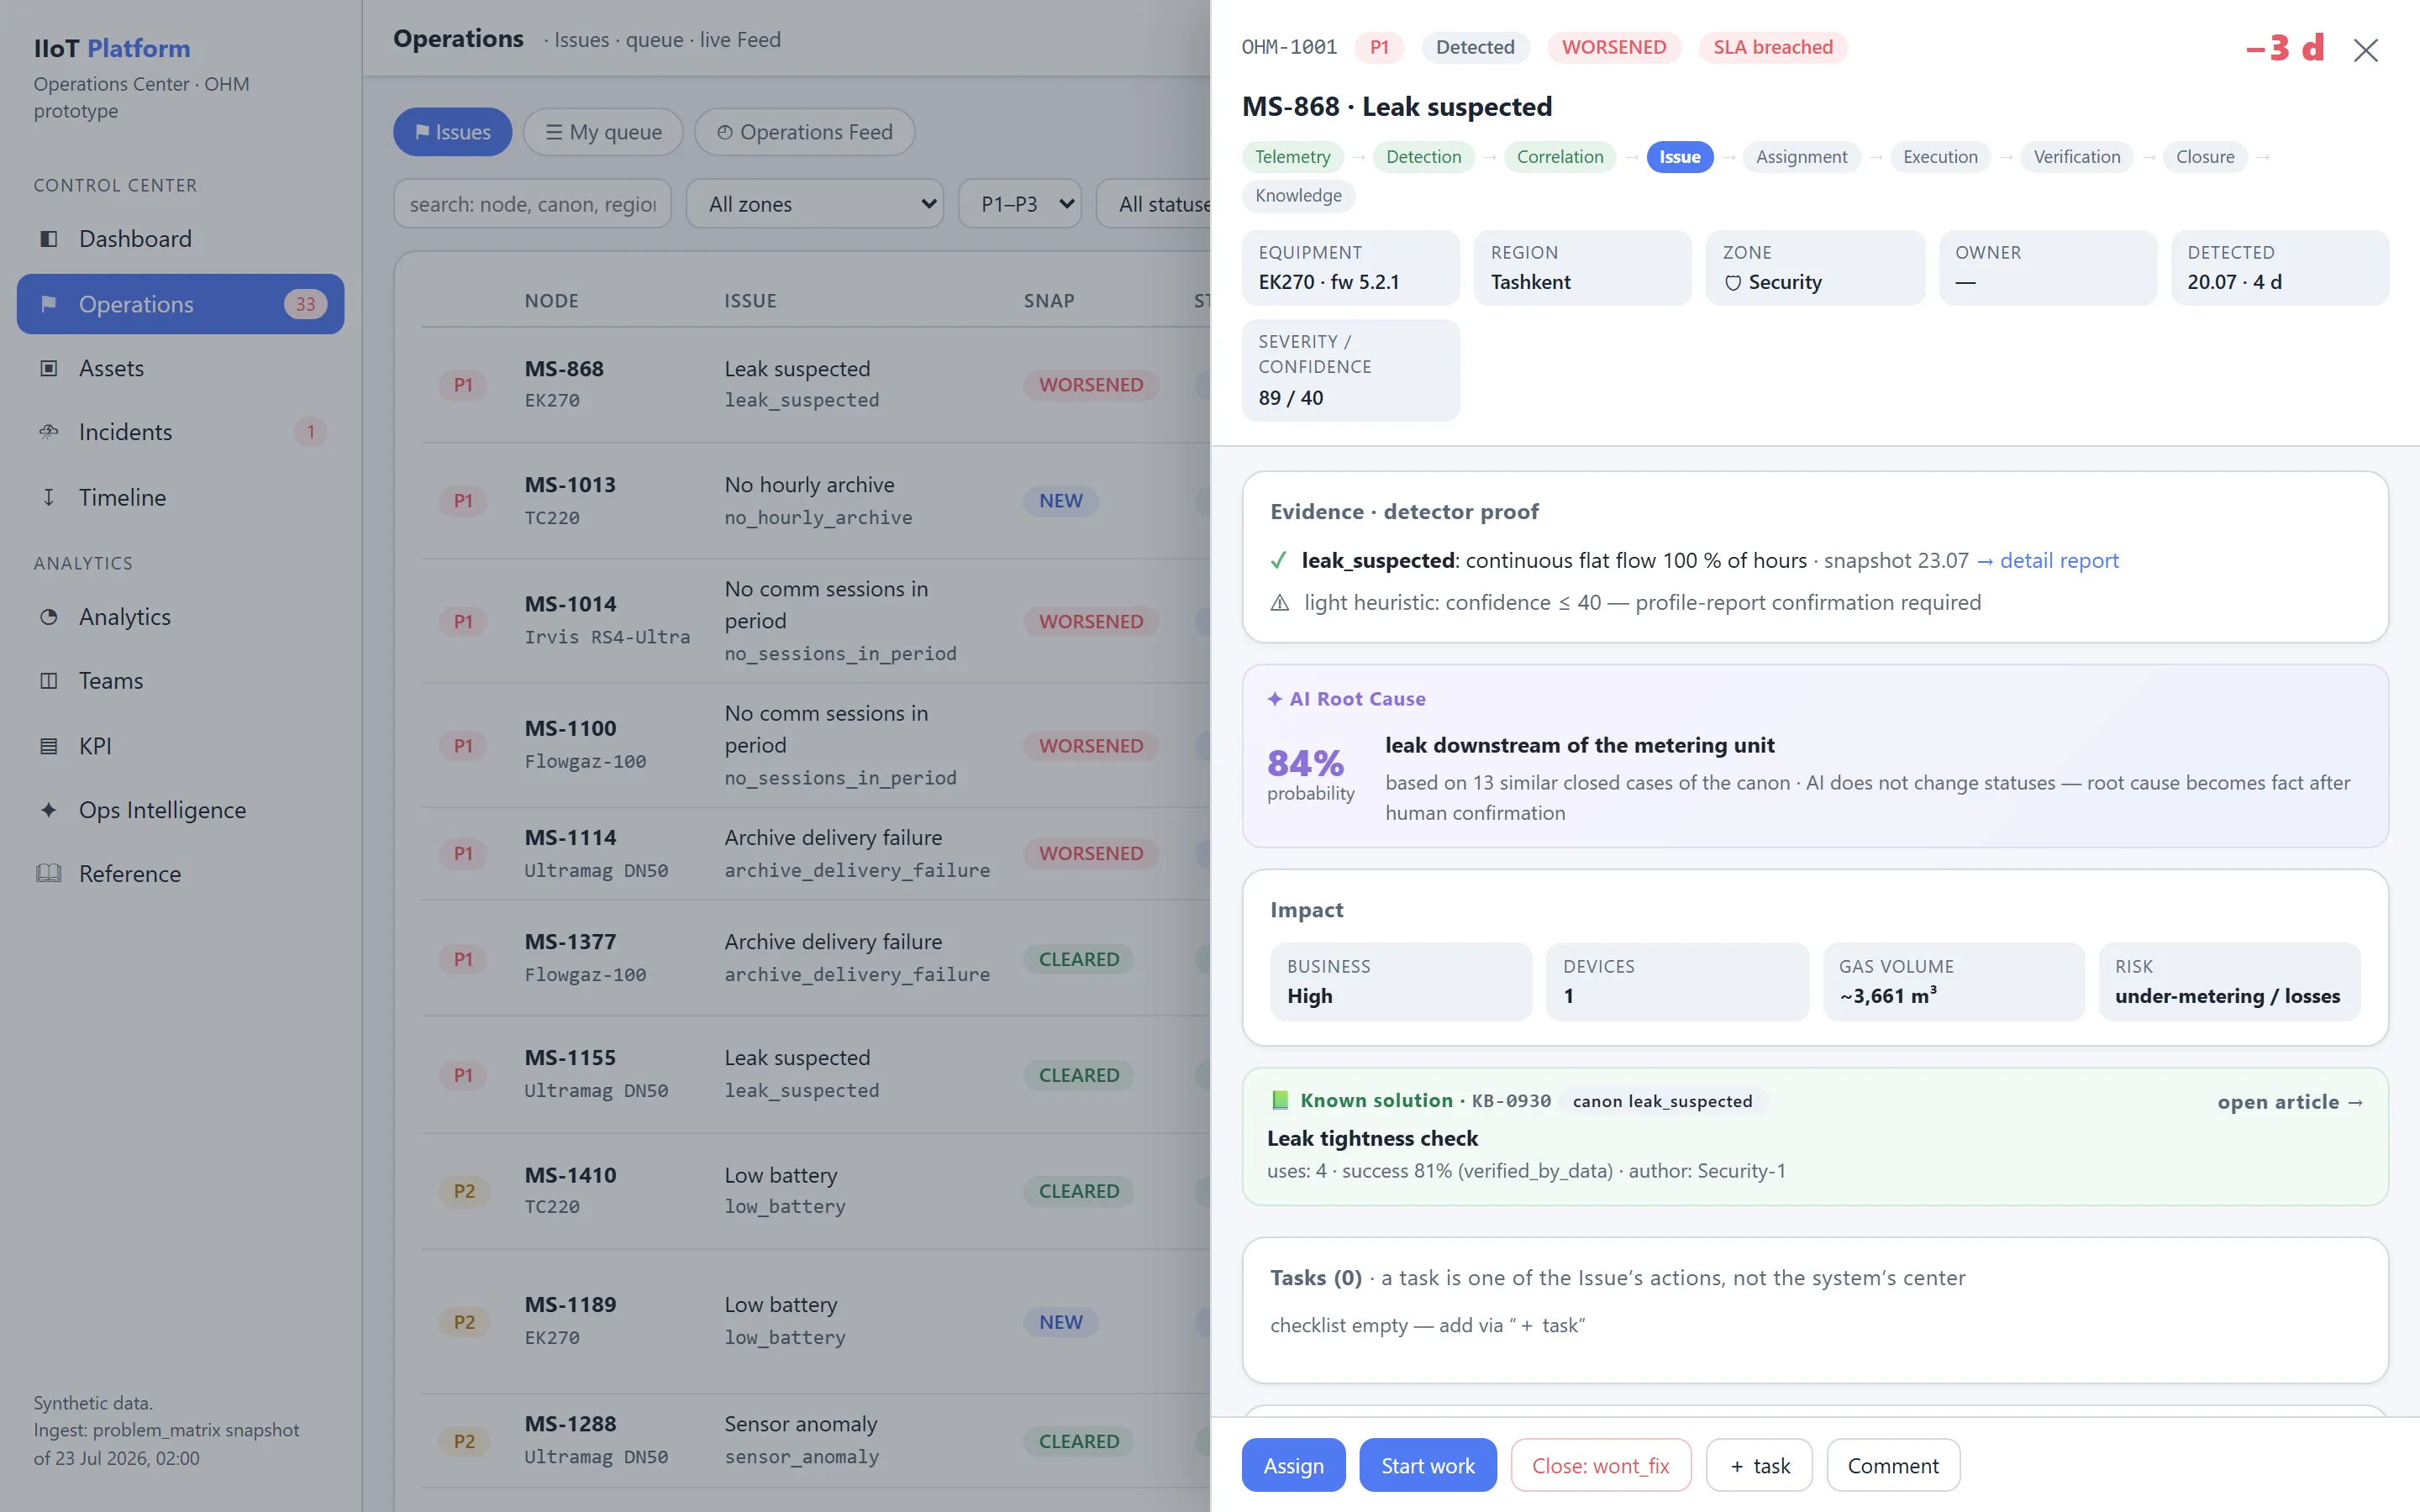Open Dashboard from the sidebar icon

[48, 239]
